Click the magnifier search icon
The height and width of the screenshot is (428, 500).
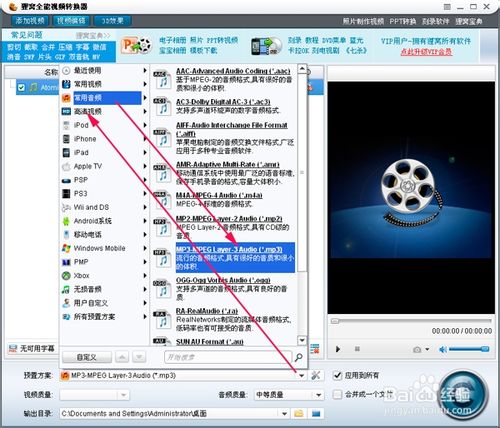pos(299,357)
